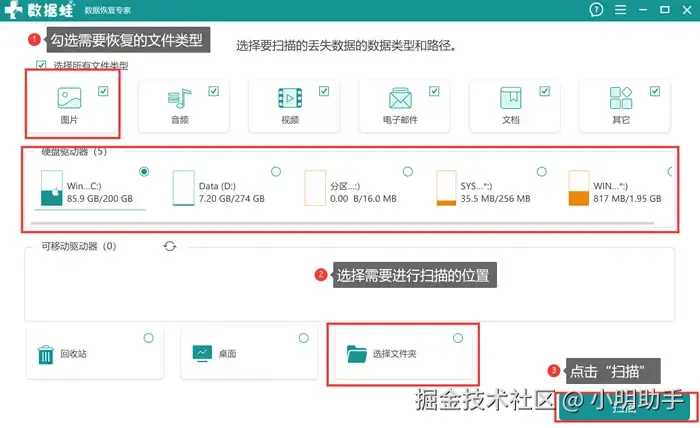Click the 桌面 label
This screenshot has height=428, width=700.
pyautogui.click(x=227, y=354)
